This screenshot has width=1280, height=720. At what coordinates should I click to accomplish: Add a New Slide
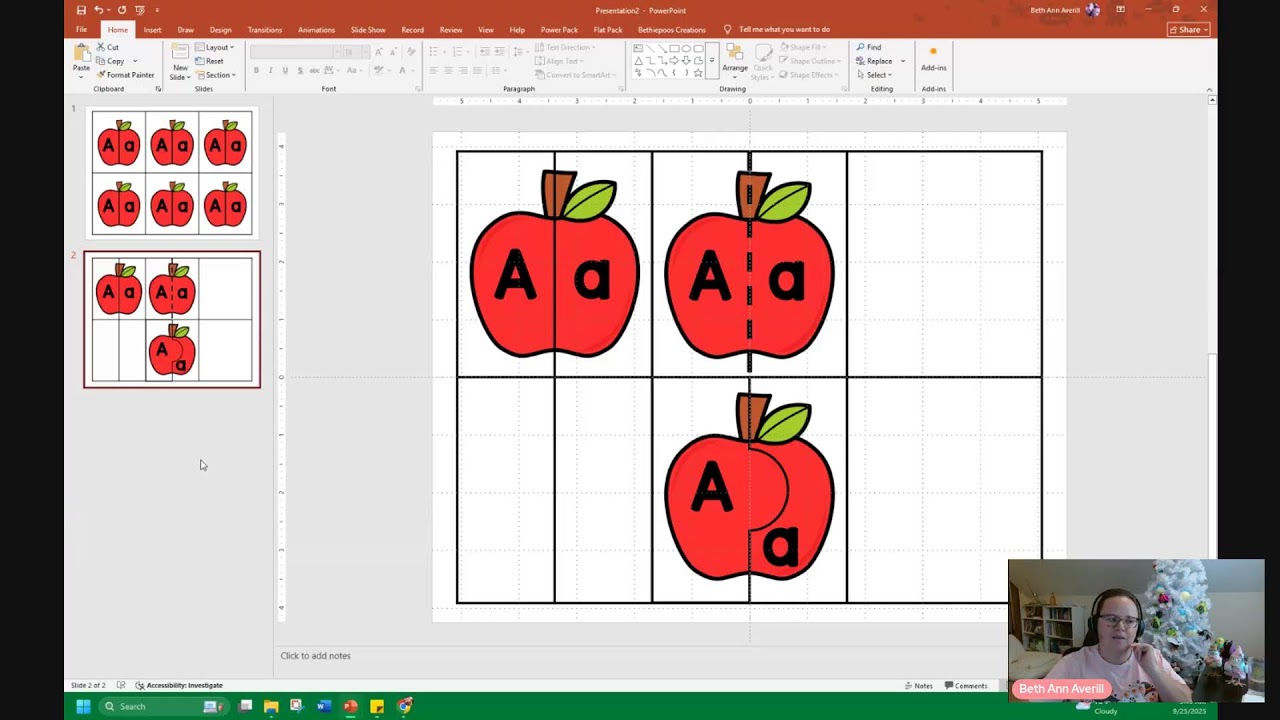180,61
